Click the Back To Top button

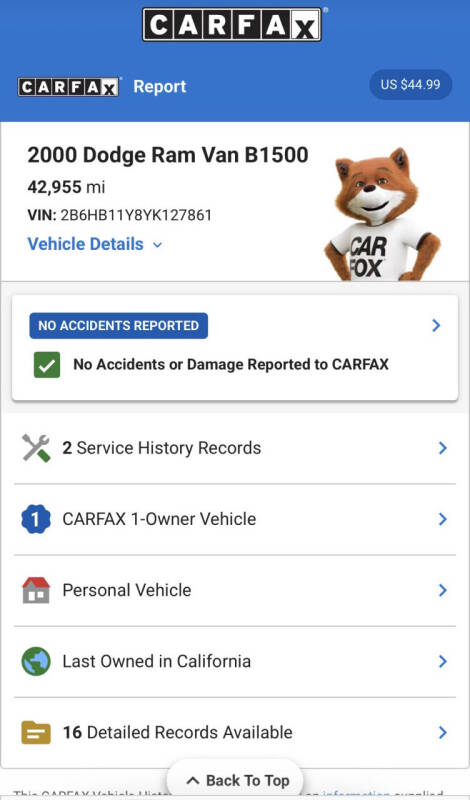[x=236, y=780]
